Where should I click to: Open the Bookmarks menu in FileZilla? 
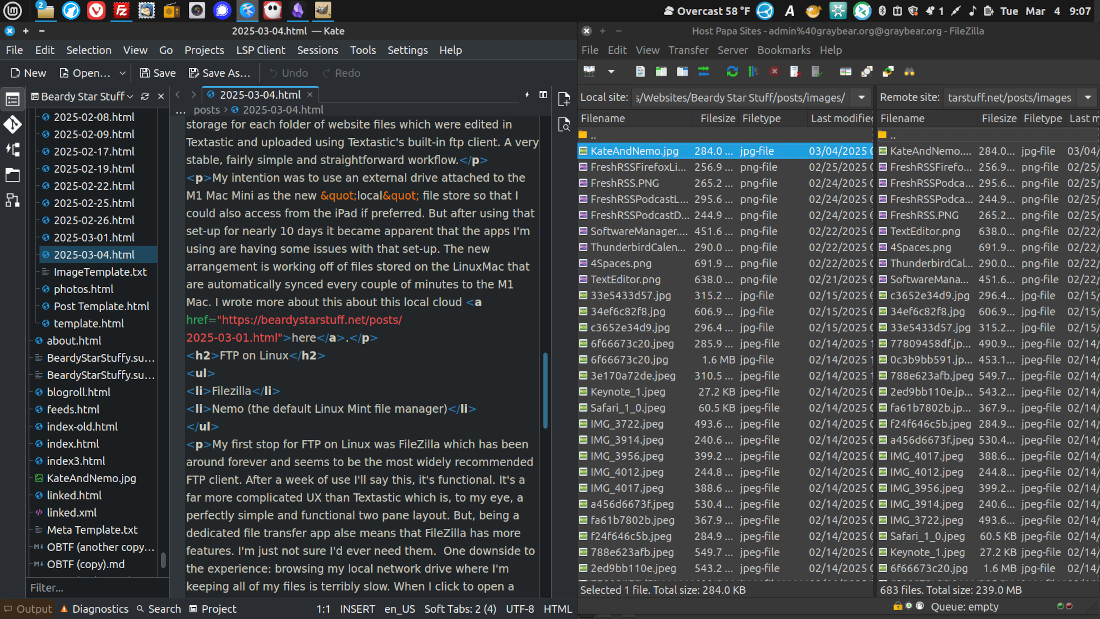point(783,50)
